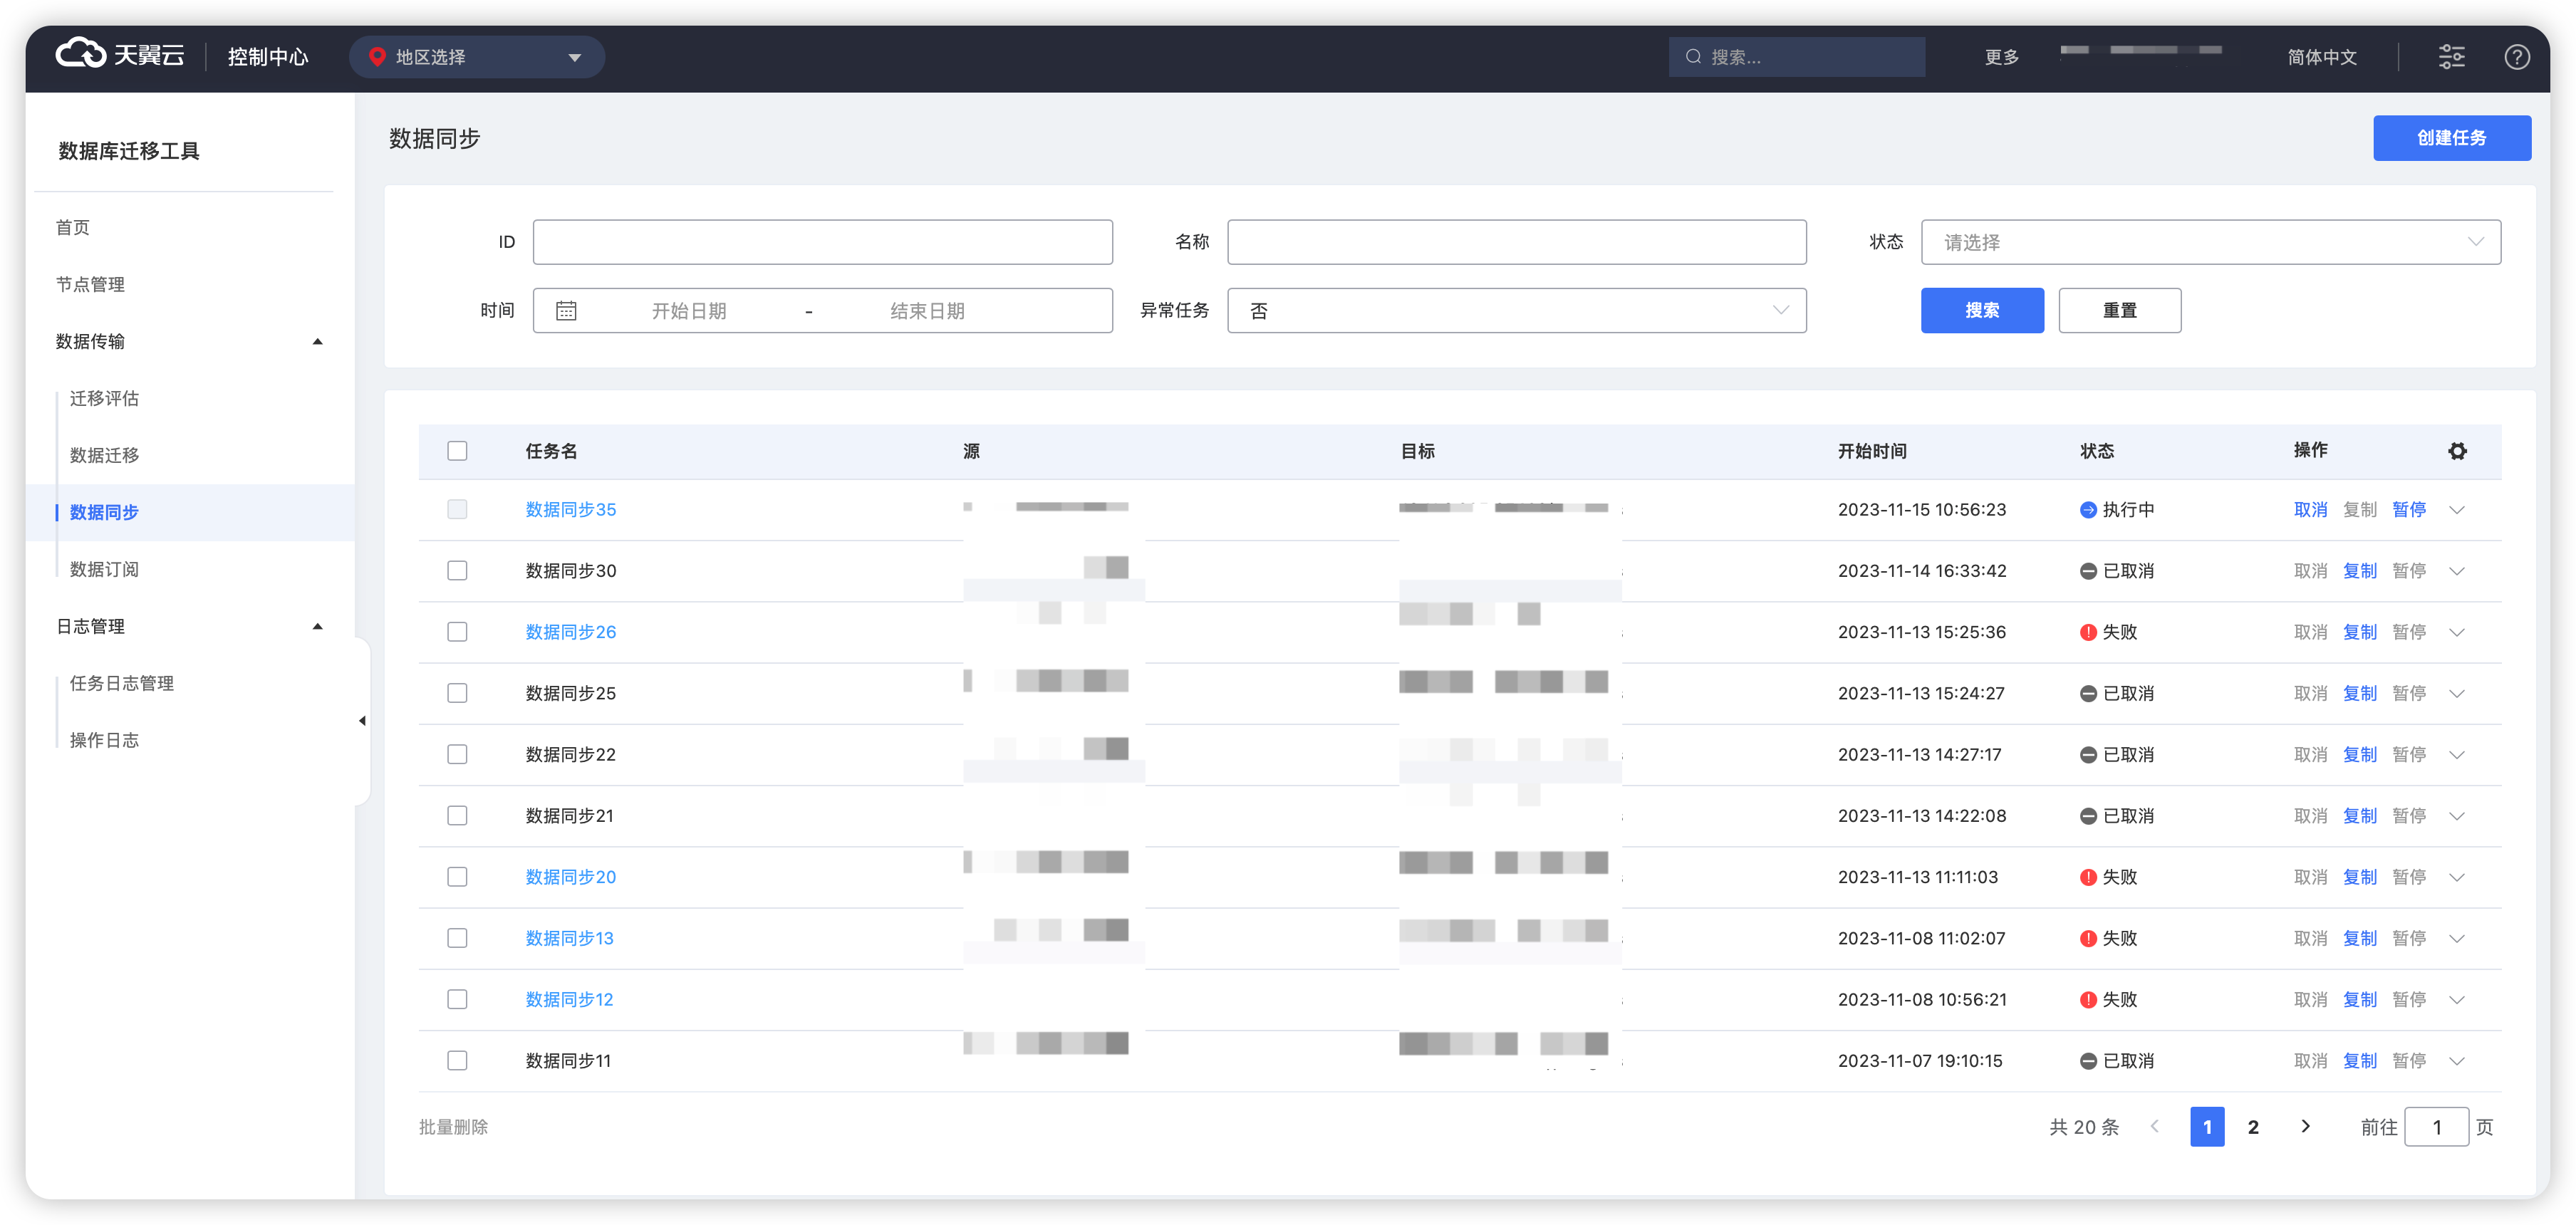Click 批量删除 below the table

pos(453,1127)
